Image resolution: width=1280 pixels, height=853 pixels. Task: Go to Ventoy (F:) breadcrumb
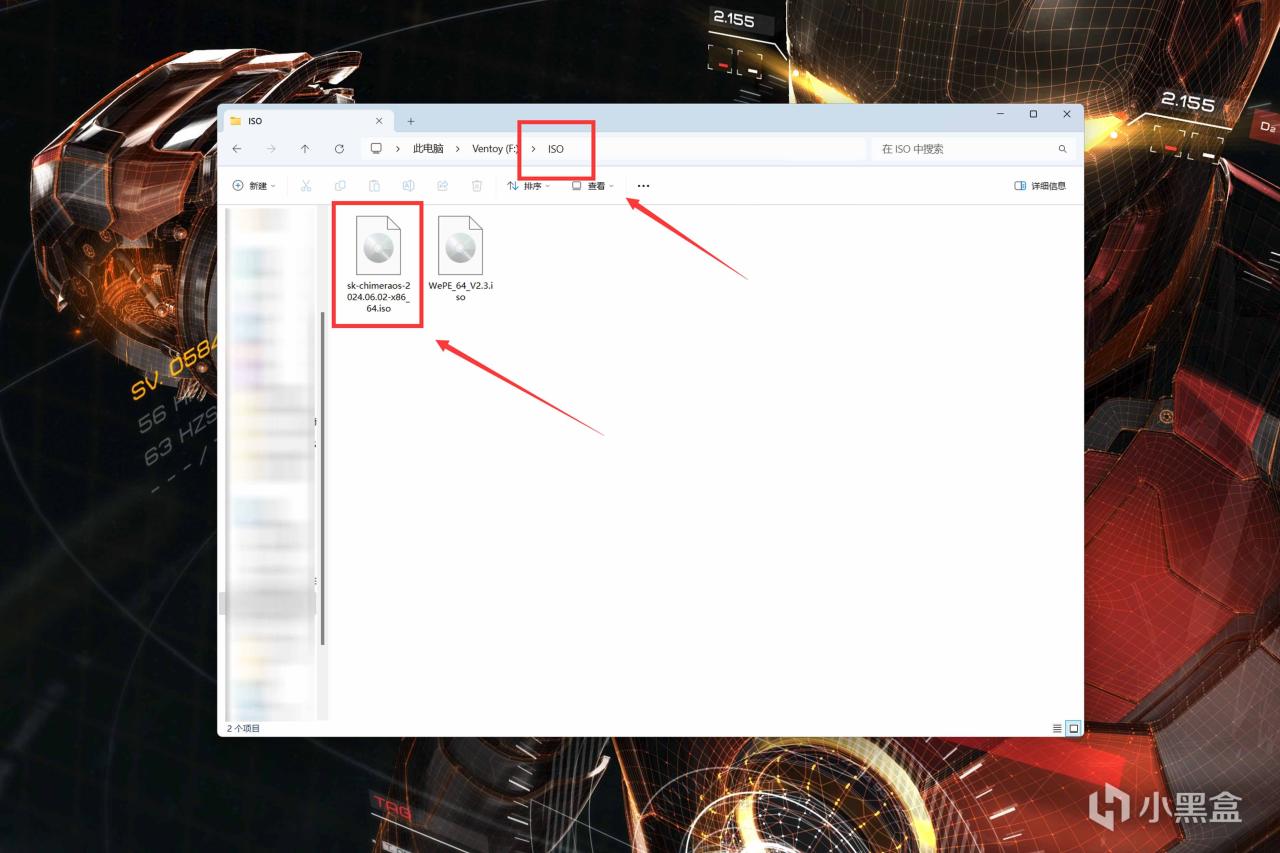(495, 149)
